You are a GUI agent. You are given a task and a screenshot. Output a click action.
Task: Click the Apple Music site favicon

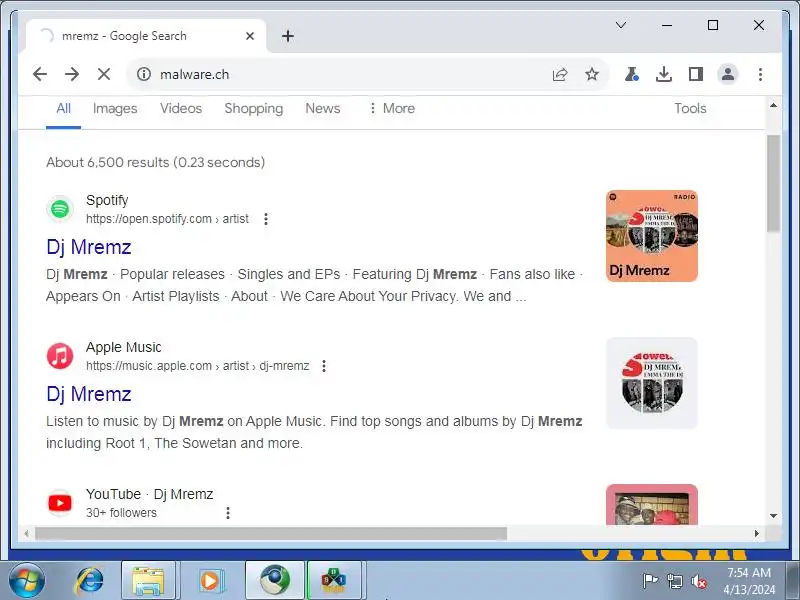pyautogui.click(x=60, y=356)
